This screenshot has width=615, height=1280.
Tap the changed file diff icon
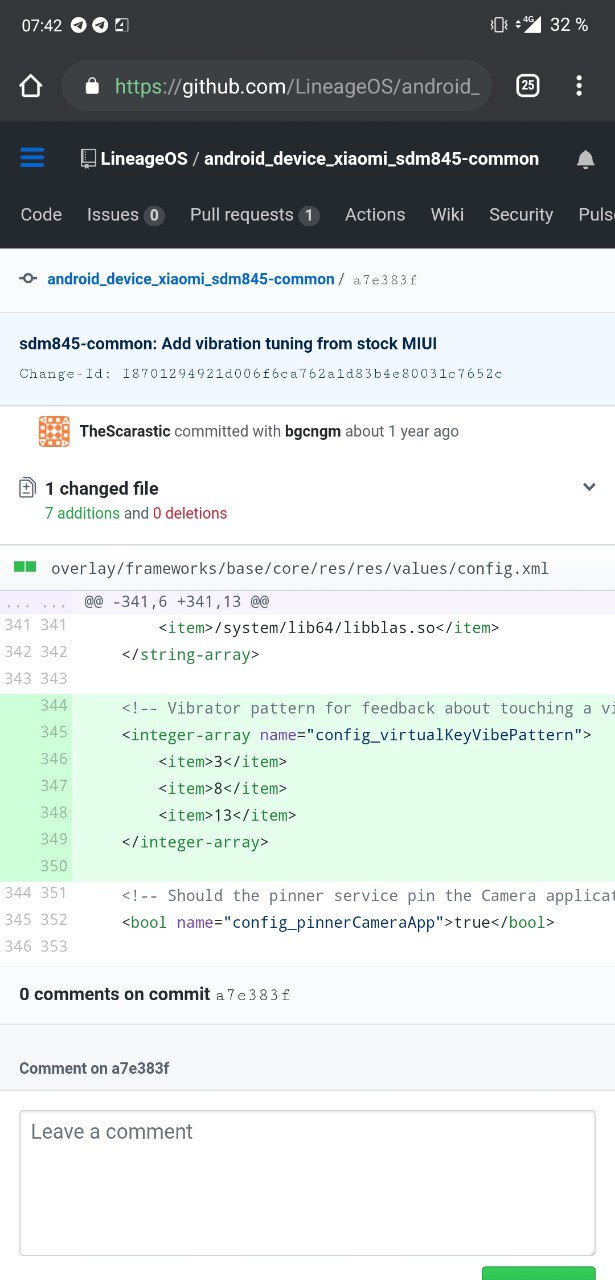28,489
